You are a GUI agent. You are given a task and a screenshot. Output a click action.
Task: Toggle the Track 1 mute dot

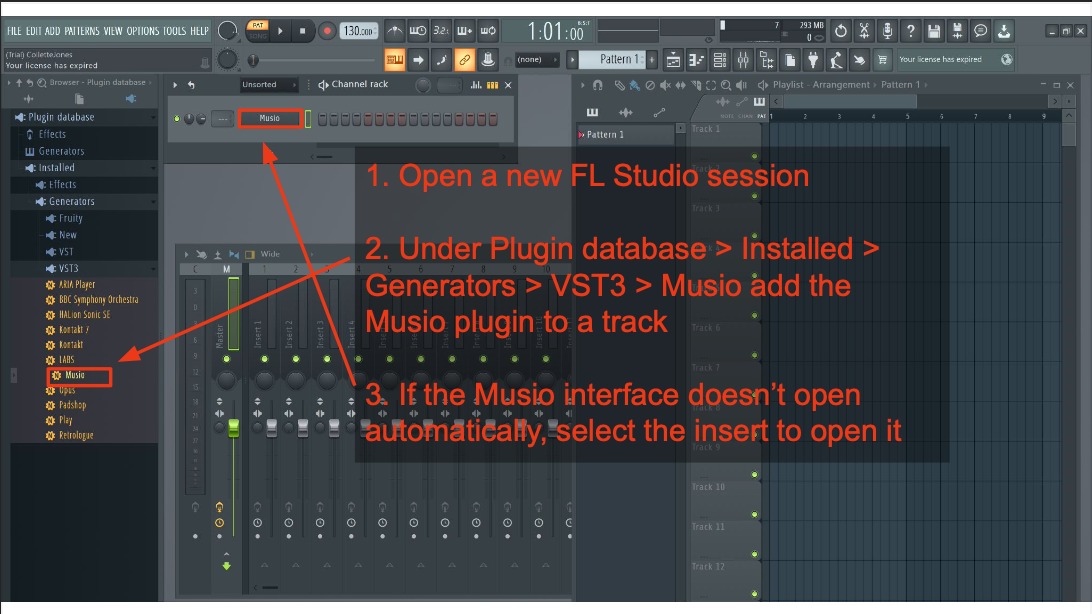(x=754, y=156)
